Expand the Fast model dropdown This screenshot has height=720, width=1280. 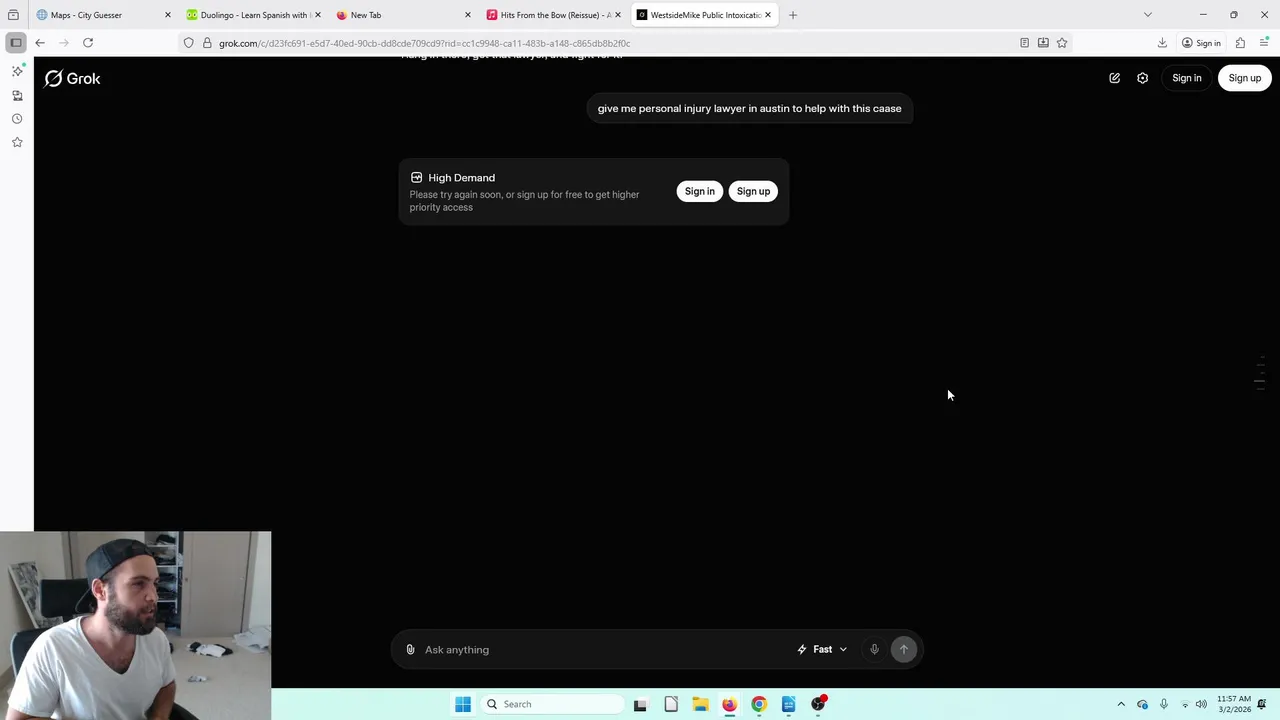(822, 650)
